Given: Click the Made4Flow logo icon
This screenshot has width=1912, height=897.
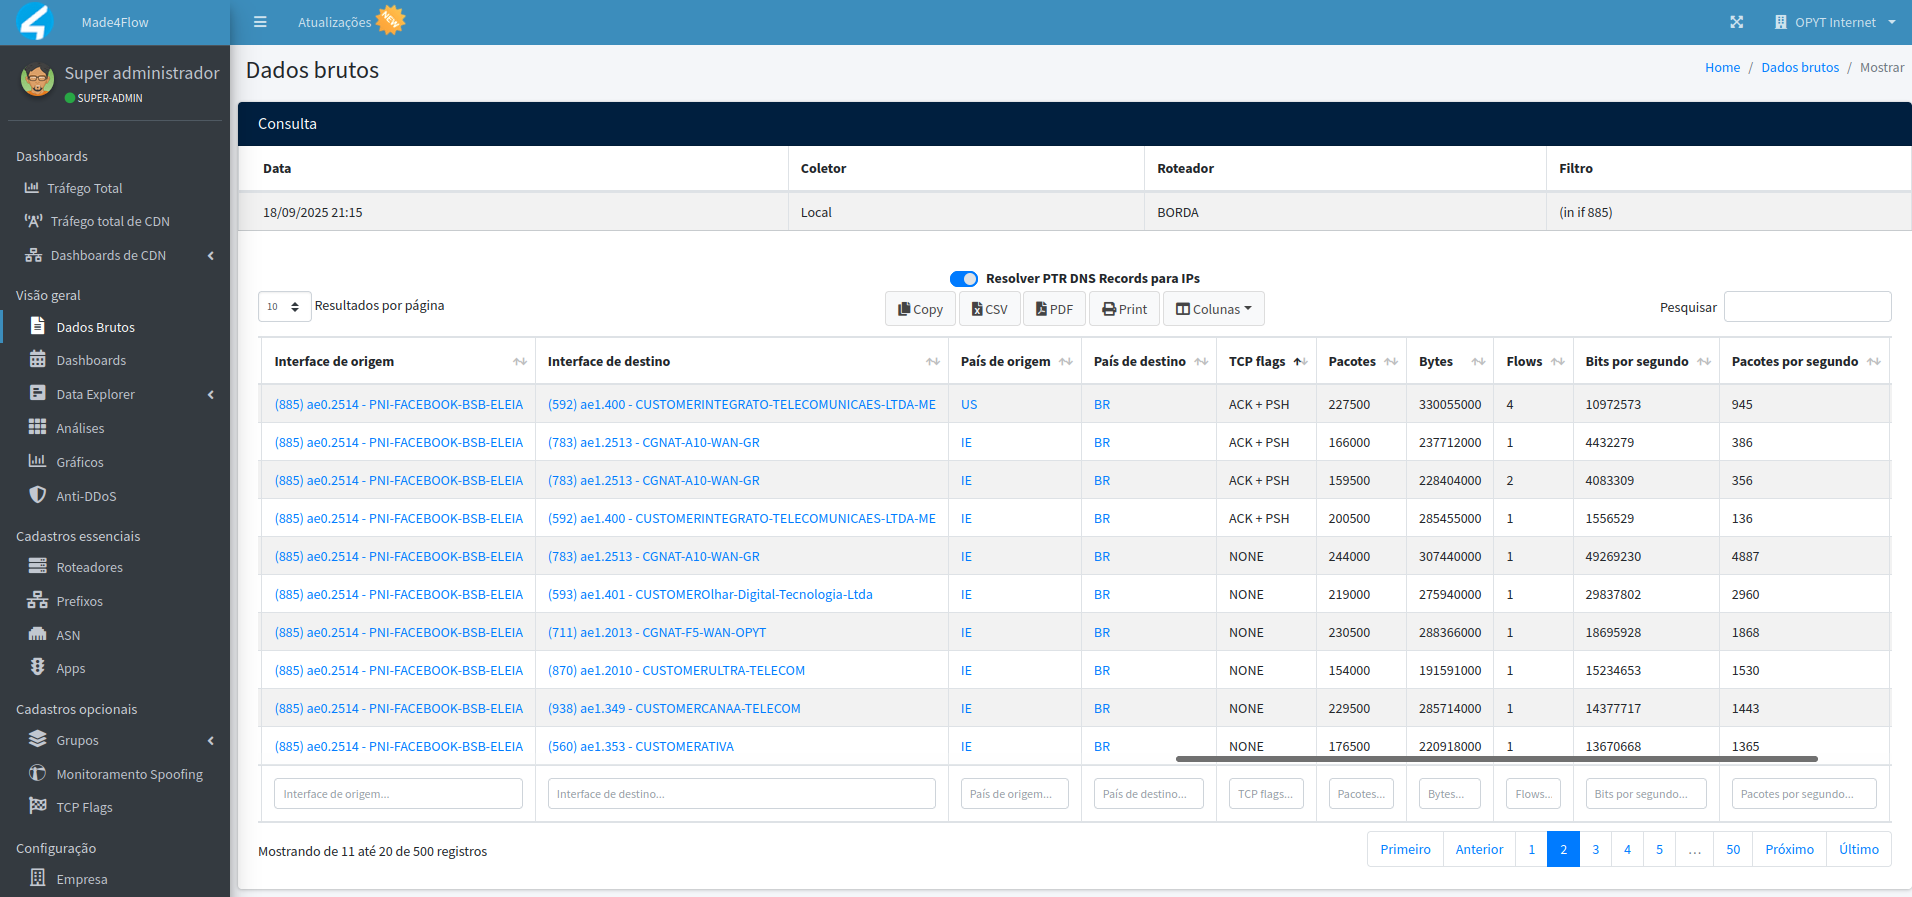Looking at the screenshot, I should pos(35,22).
